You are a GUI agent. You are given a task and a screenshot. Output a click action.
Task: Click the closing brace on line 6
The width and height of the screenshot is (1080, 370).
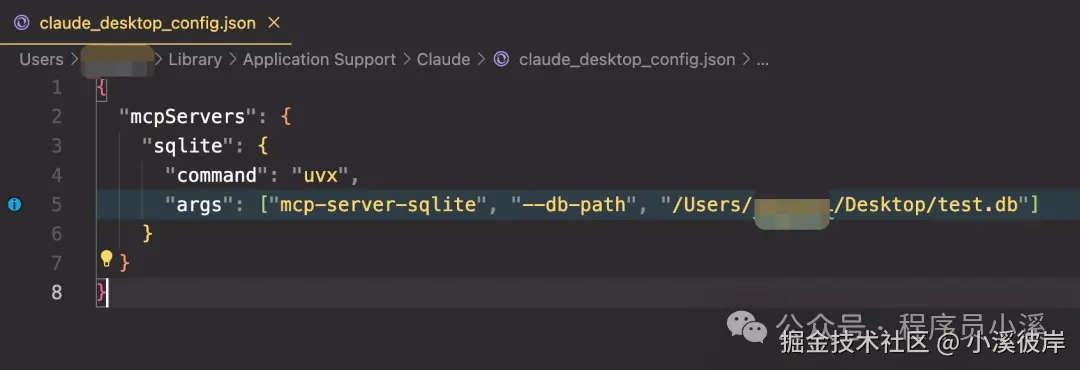147,234
